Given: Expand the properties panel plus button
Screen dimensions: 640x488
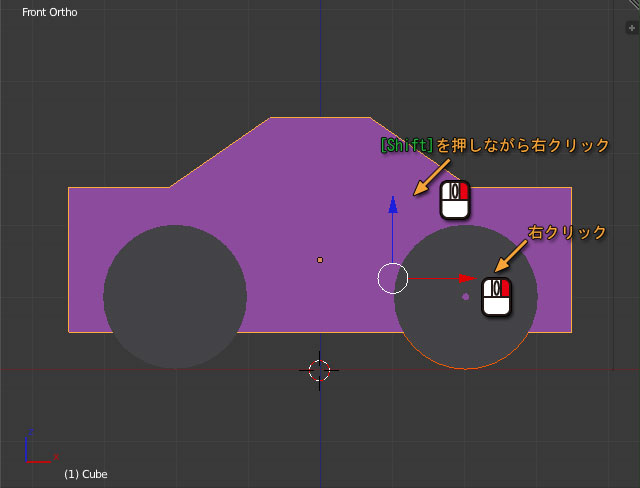Looking at the screenshot, I should click(x=631, y=28).
